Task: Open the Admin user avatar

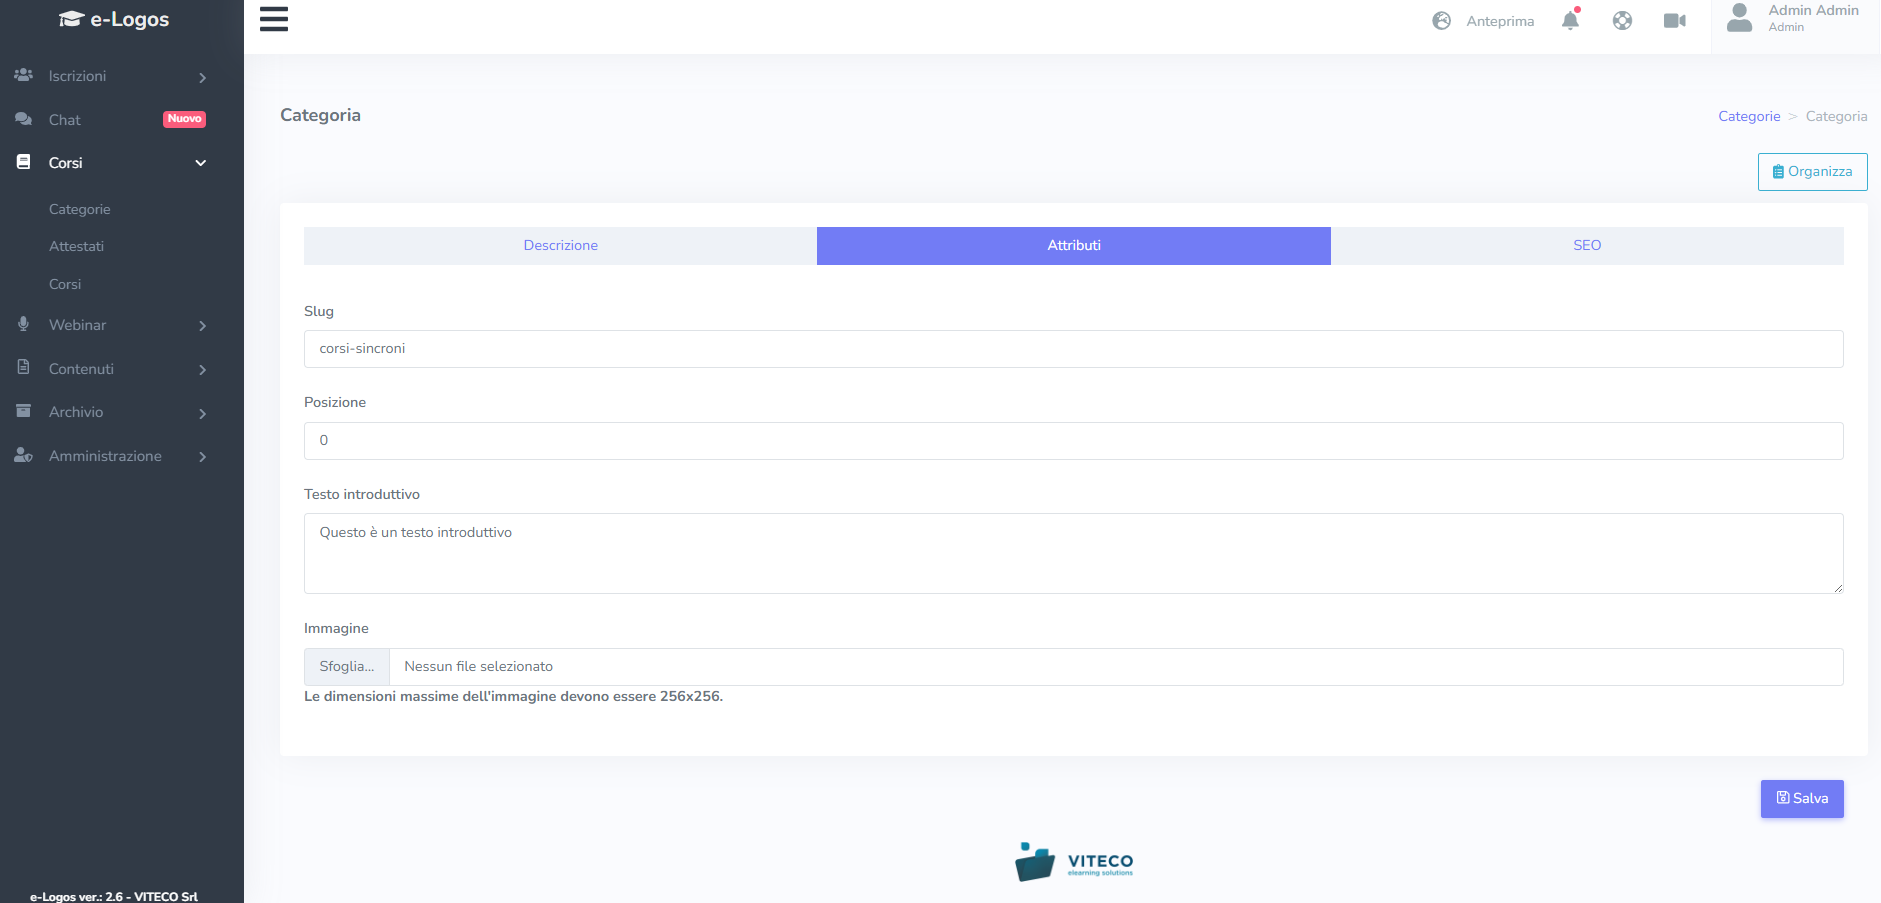Action: (1739, 18)
